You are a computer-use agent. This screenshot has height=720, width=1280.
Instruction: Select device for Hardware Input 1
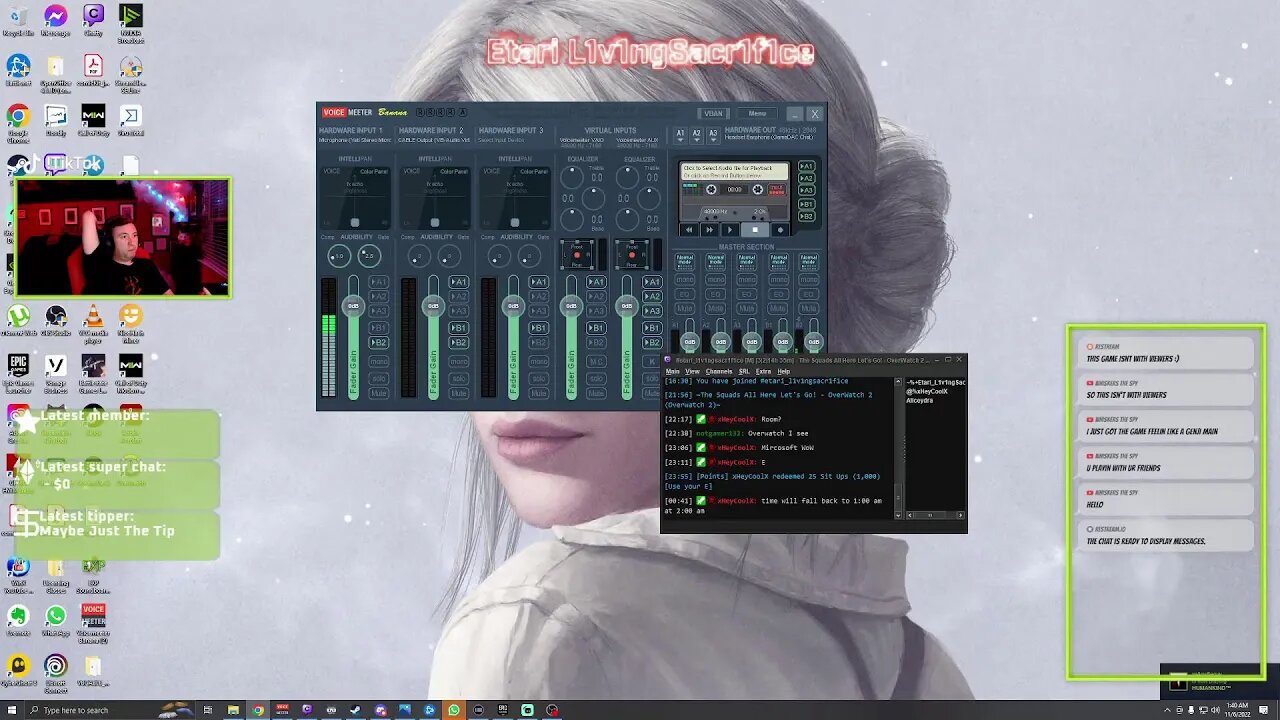pos(355,140)
